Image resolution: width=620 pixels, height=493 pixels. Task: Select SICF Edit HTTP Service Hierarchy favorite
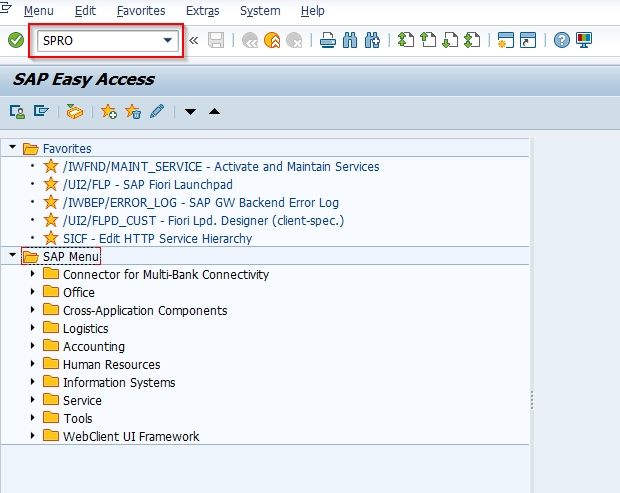click(157, 239)
